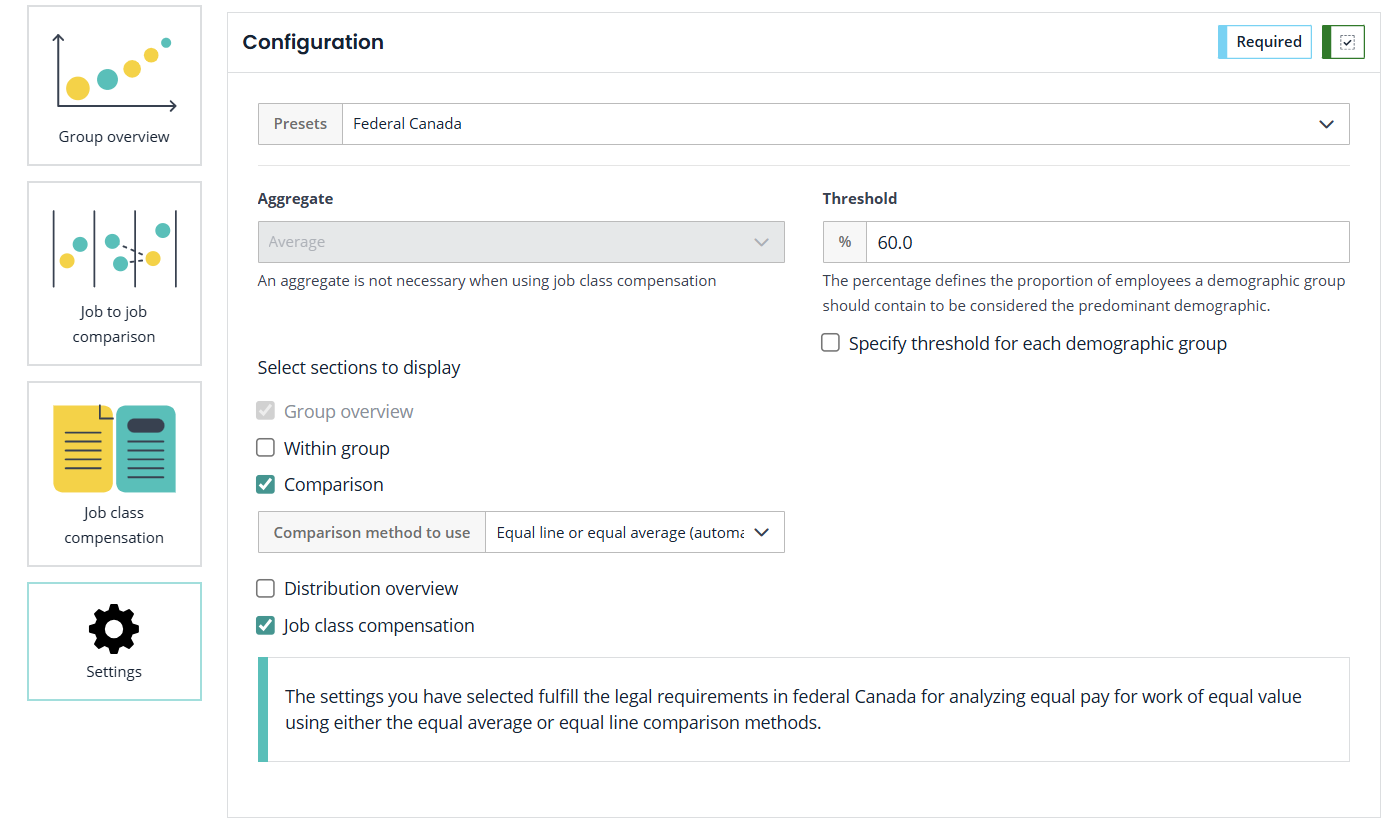
Task: Open the Job to job comparison icon
Action: tap(114, 248)
